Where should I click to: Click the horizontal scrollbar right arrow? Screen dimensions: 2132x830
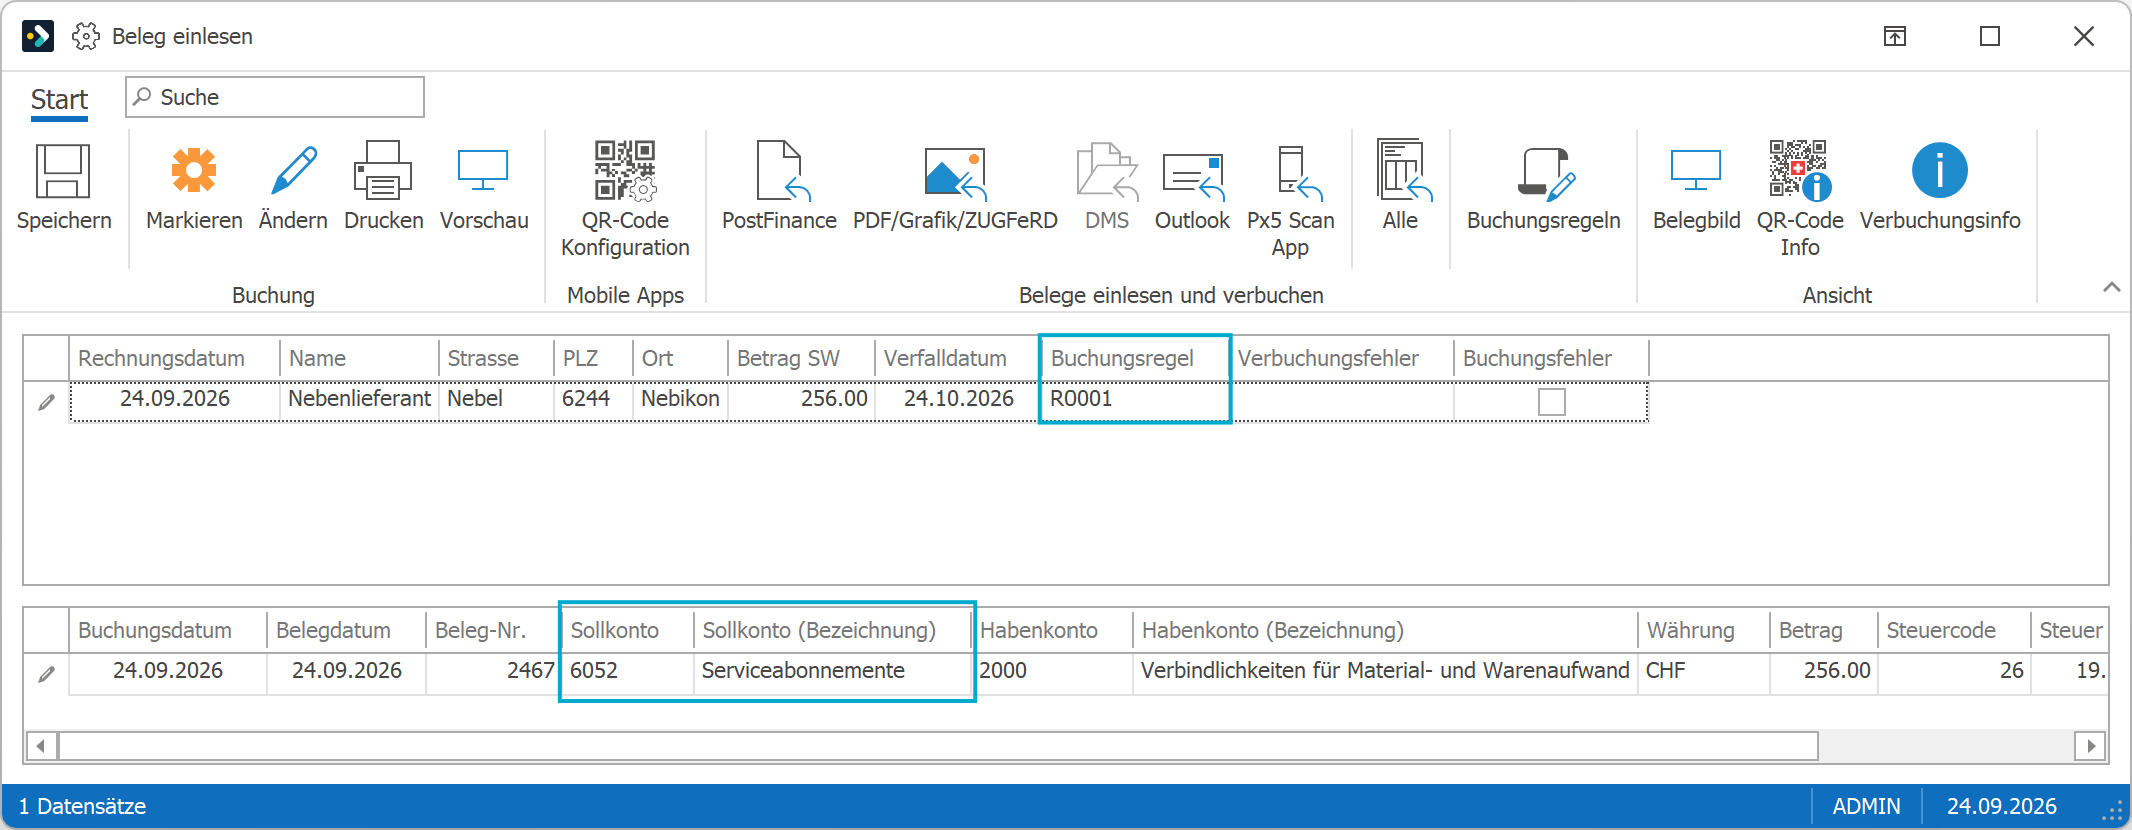tap(2091, 746)
